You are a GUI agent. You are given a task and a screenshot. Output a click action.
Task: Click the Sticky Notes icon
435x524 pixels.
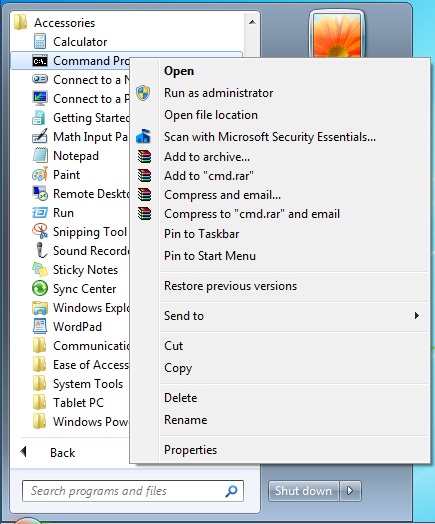click(x=40, y=270)
